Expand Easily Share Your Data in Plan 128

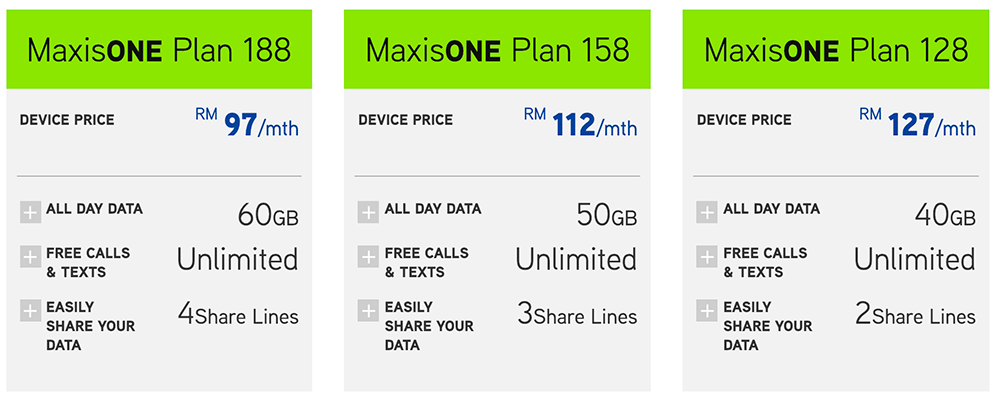pyautogui.click(x=707, y=311)
